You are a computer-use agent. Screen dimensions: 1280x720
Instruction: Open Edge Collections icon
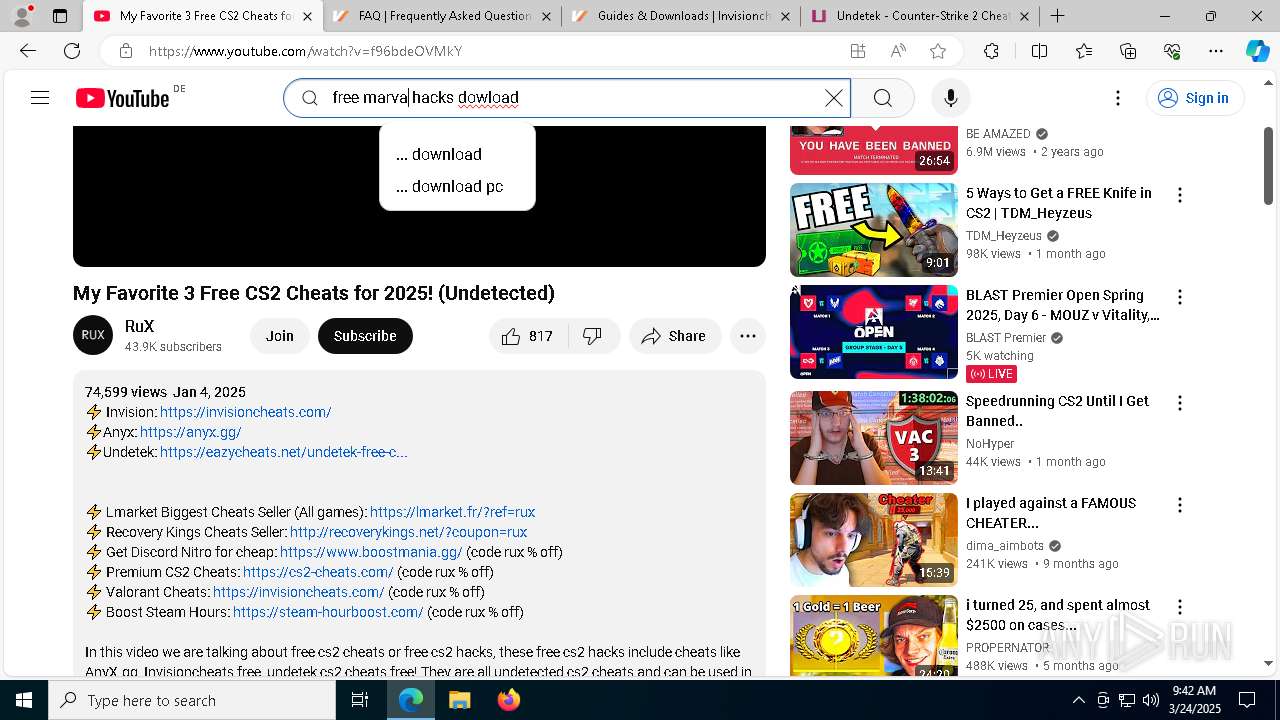[1128, 51]
